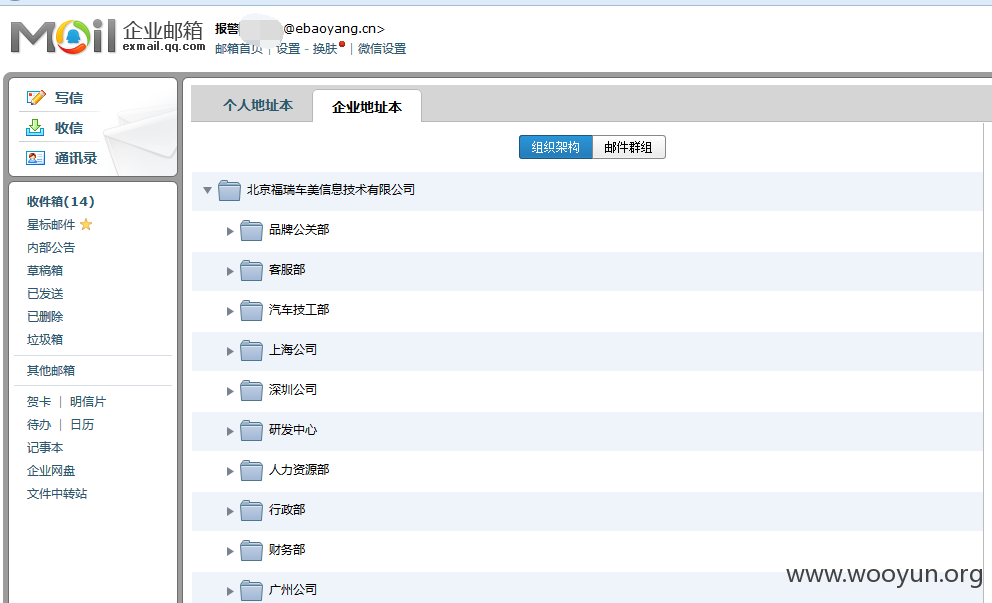Select the 财务部 label
Image resolution: width=992 pixels, height=603 pixels.
click(x=287, y=549)
